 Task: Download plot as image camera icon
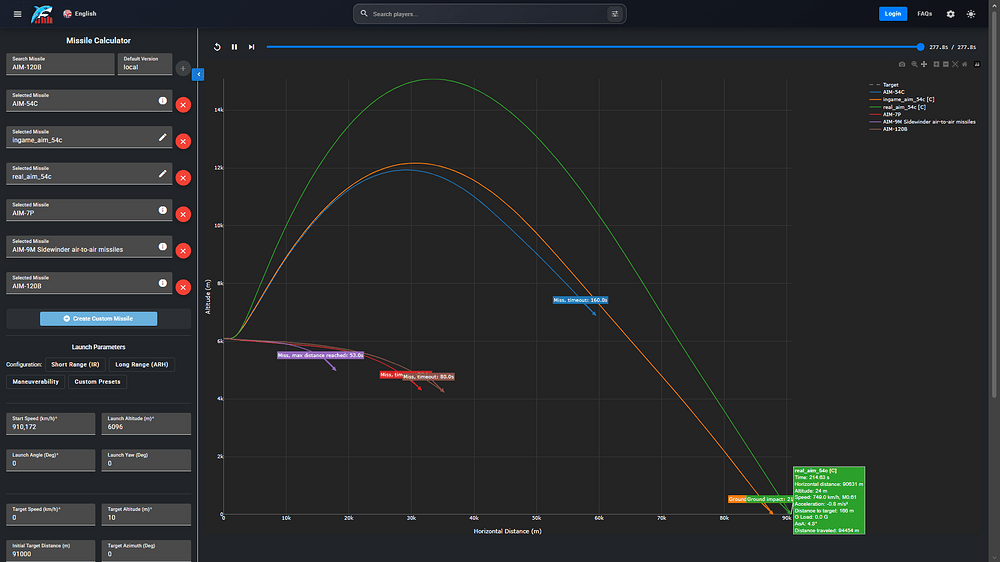click(902, 64)
